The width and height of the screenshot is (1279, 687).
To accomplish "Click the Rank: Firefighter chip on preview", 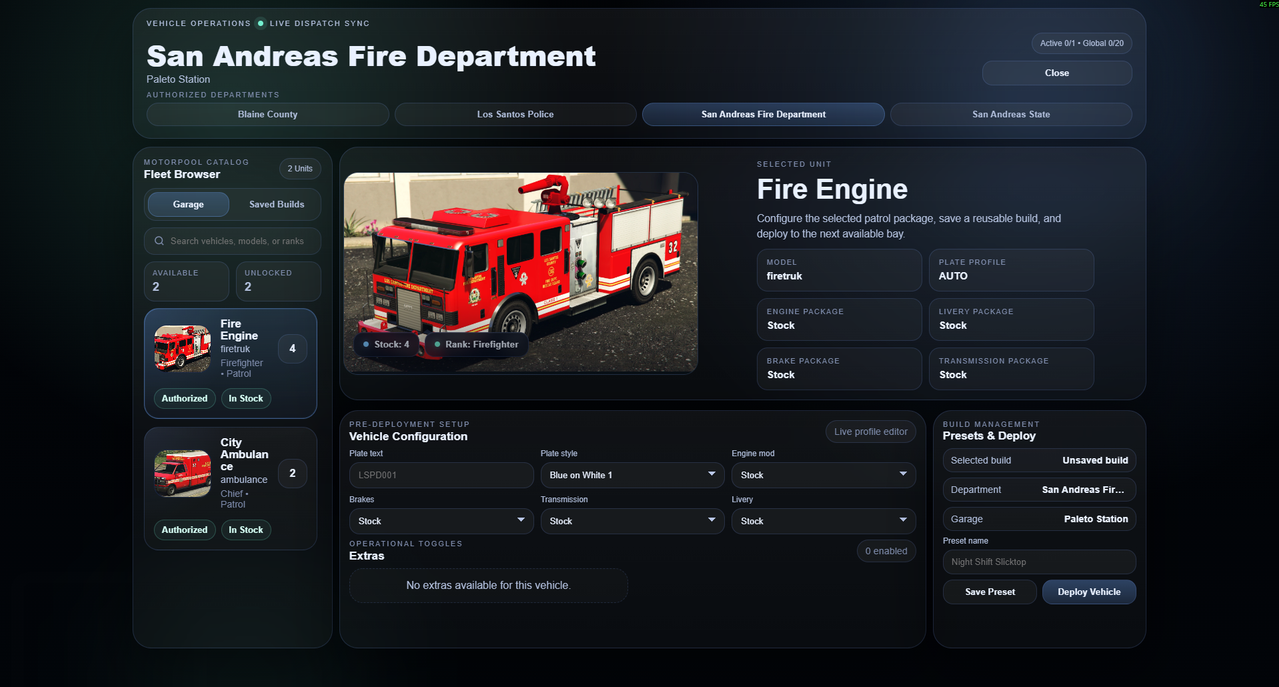I will coord(476,344).
